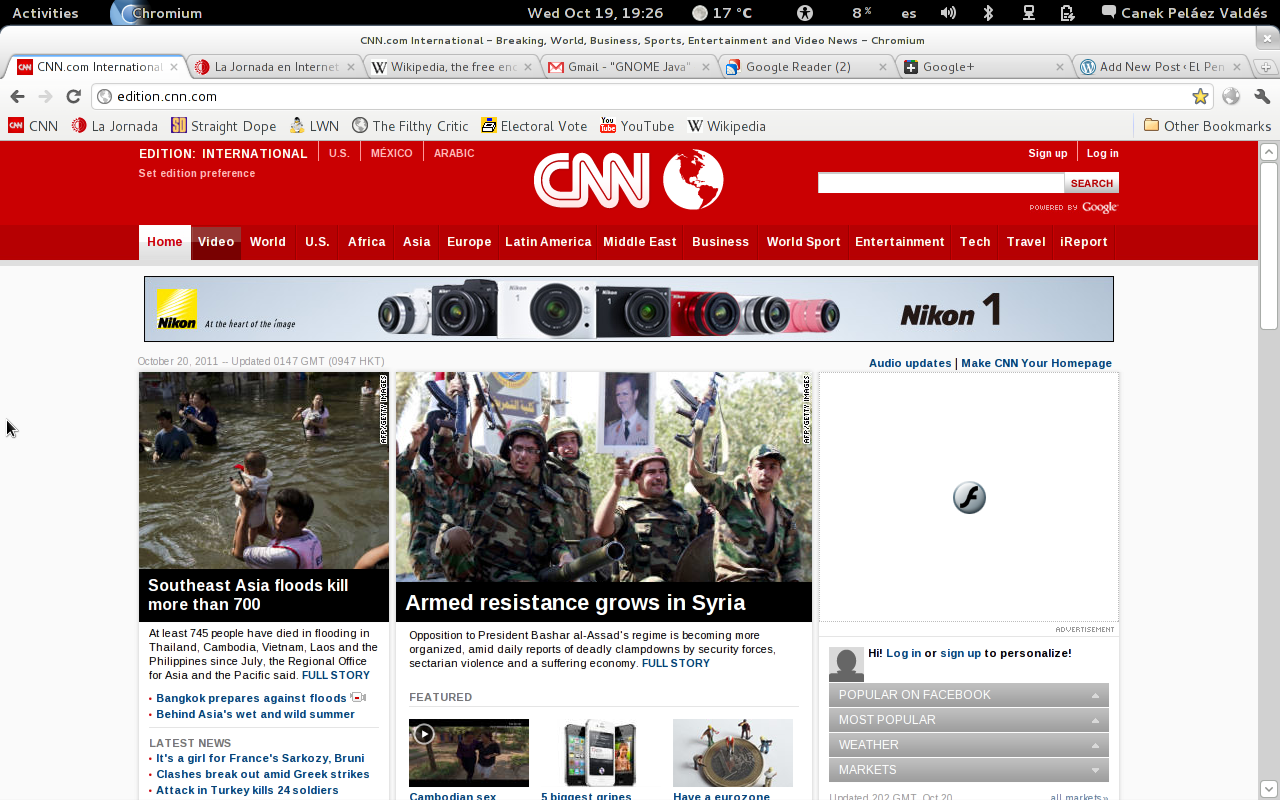Open 'Attack in Turkey kills 24 soldiers'
Viewport: 1280px width, 800px height.
[x=247, y=790]
